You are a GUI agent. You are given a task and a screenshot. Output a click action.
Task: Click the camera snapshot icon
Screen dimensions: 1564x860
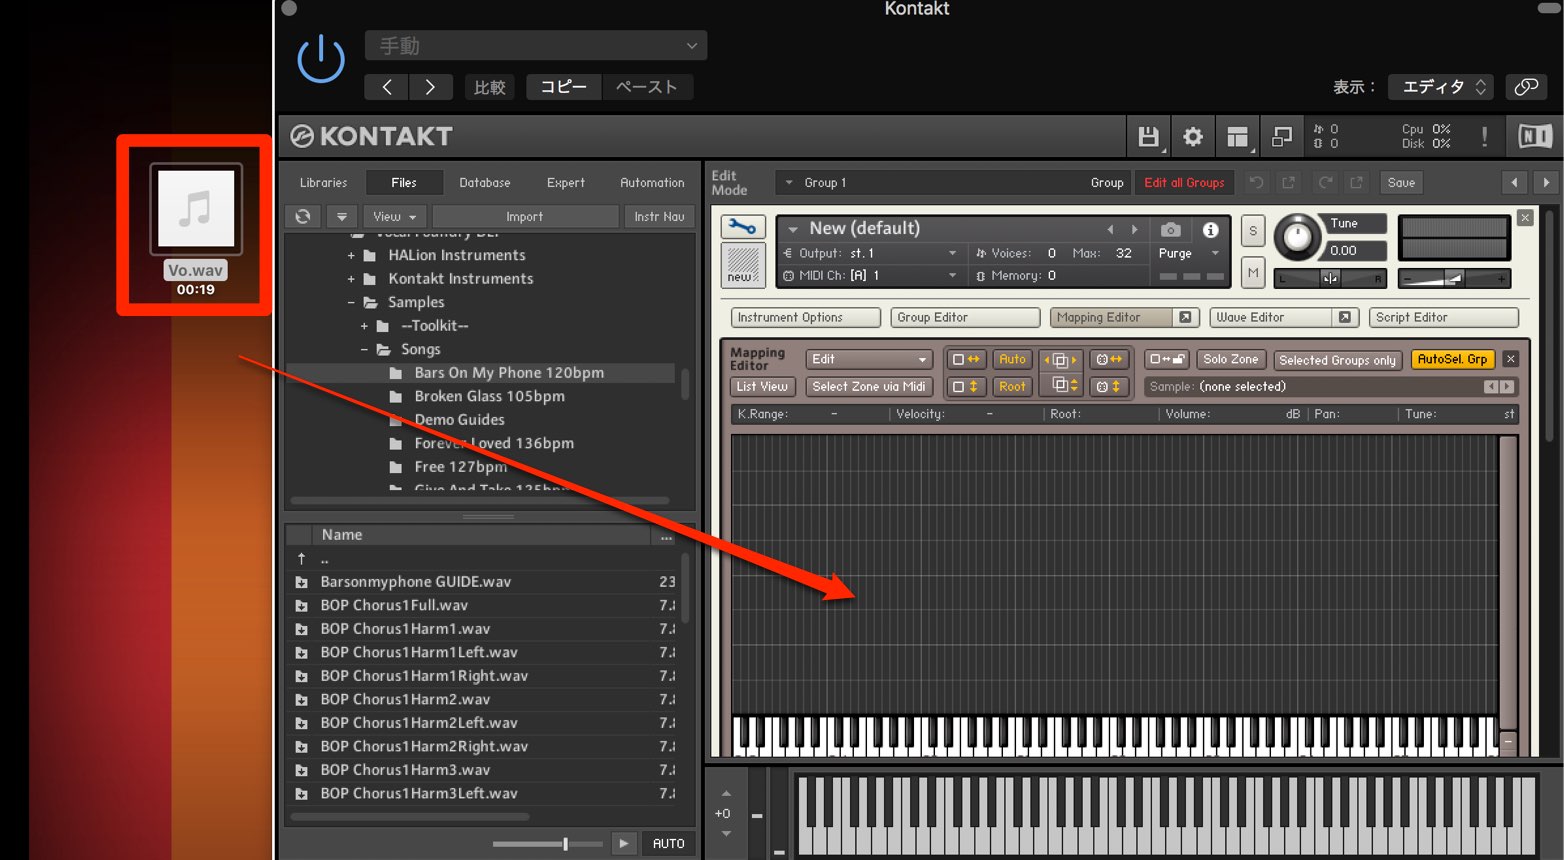point(1170,230)
